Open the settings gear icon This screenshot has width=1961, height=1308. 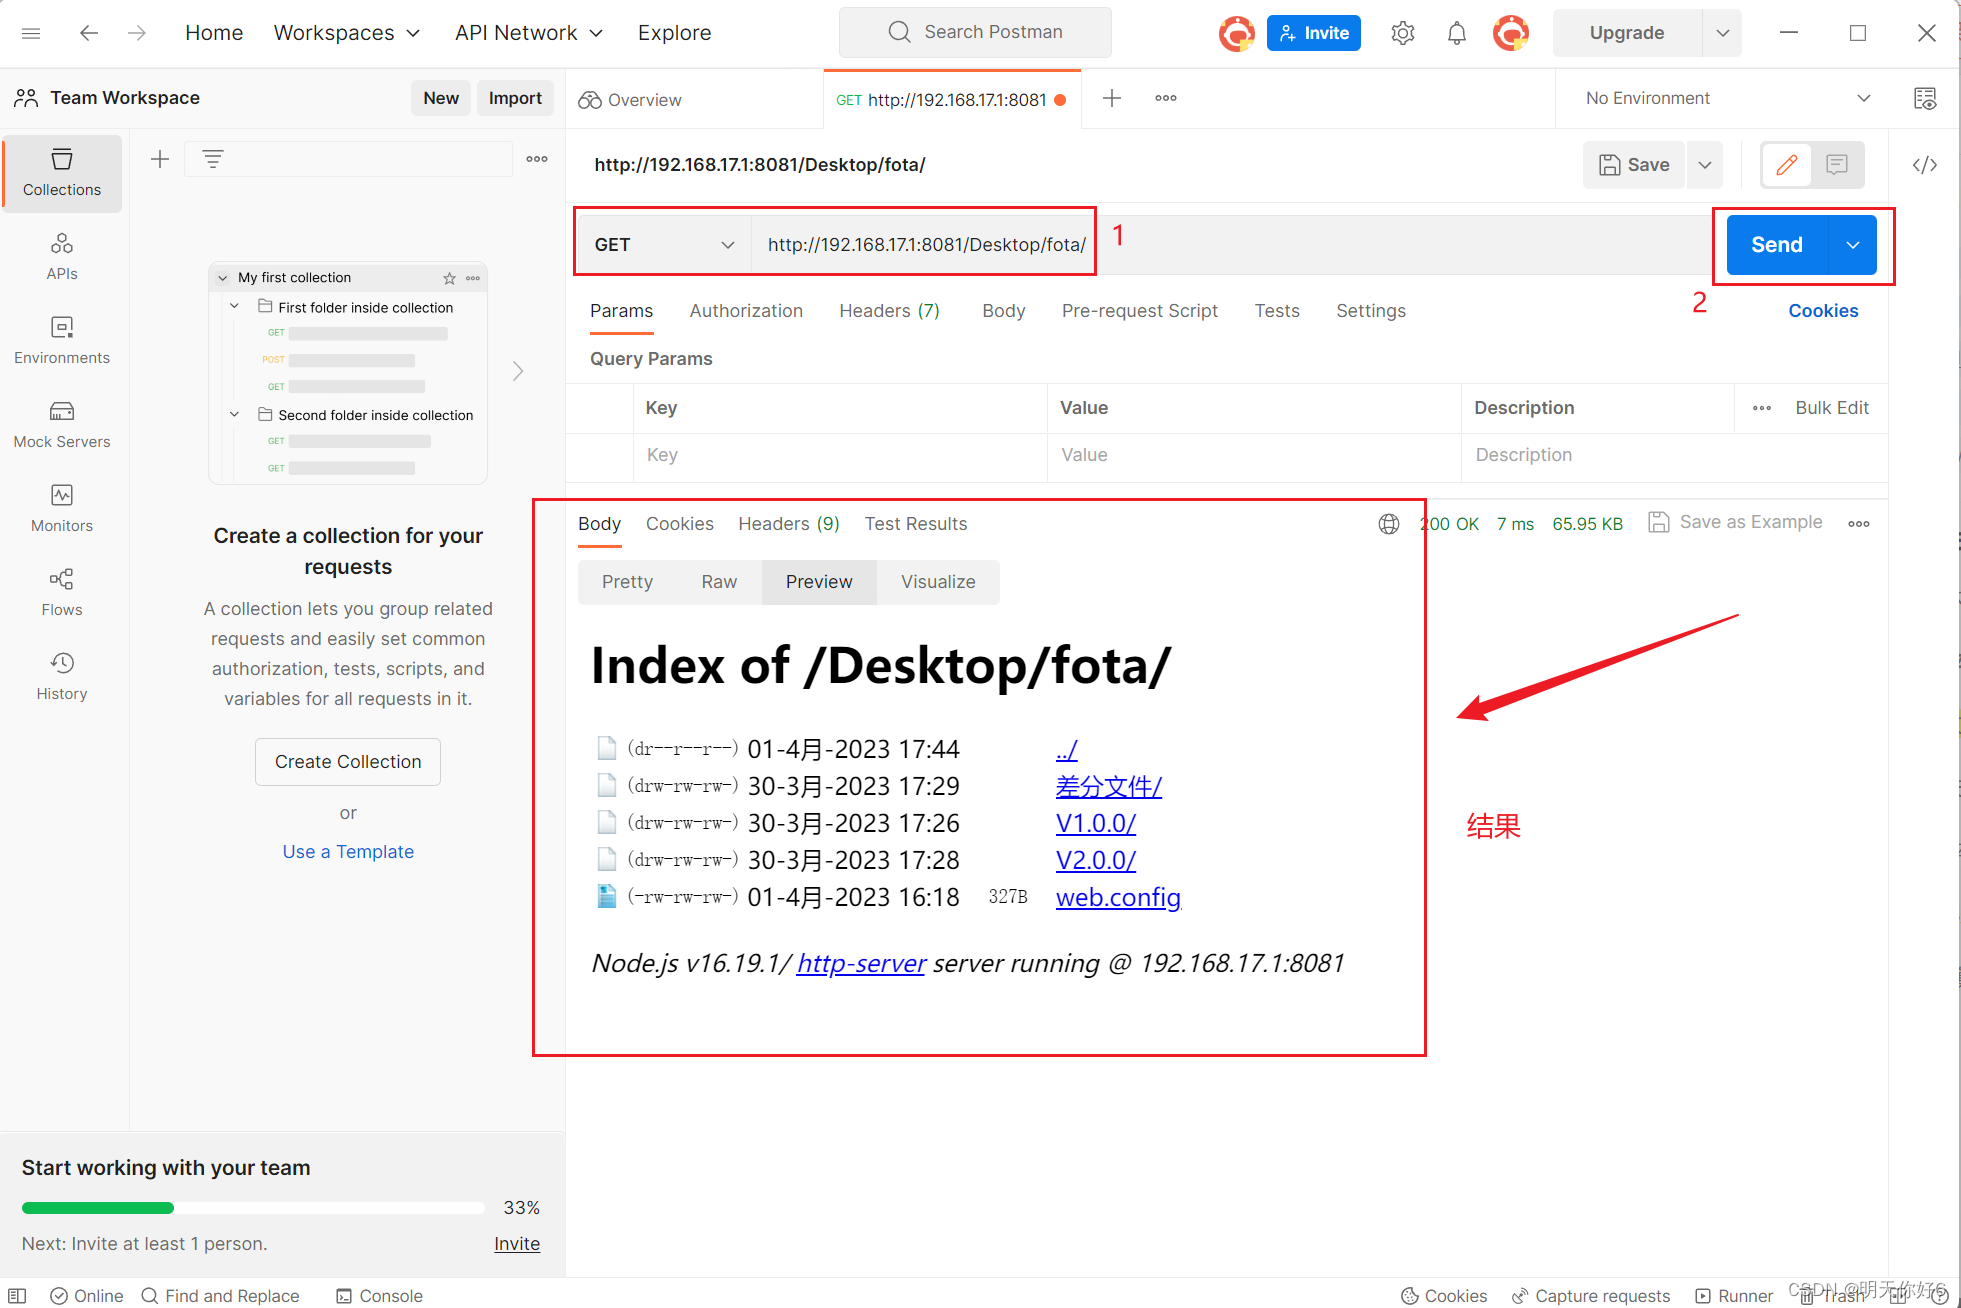pos(1403,33)
